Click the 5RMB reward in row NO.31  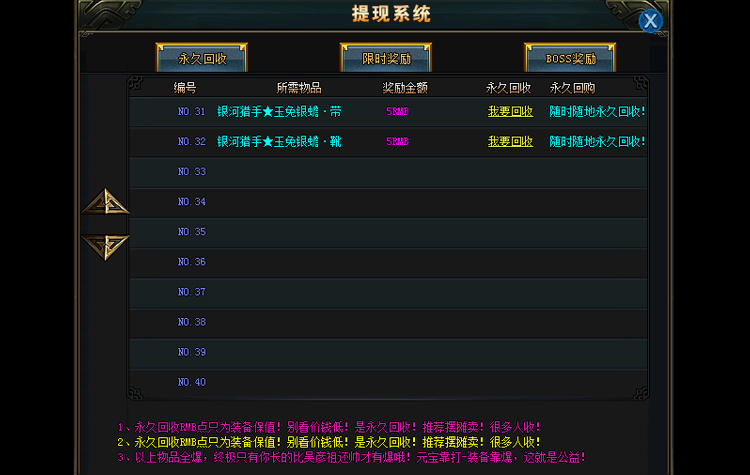[397, 112]
